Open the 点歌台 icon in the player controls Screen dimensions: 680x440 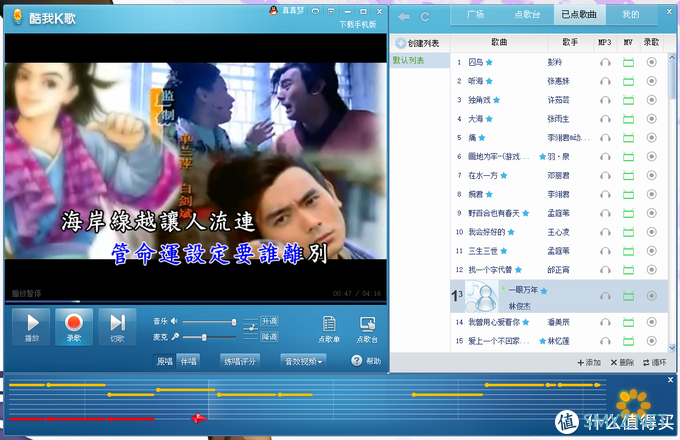[367, 329]
